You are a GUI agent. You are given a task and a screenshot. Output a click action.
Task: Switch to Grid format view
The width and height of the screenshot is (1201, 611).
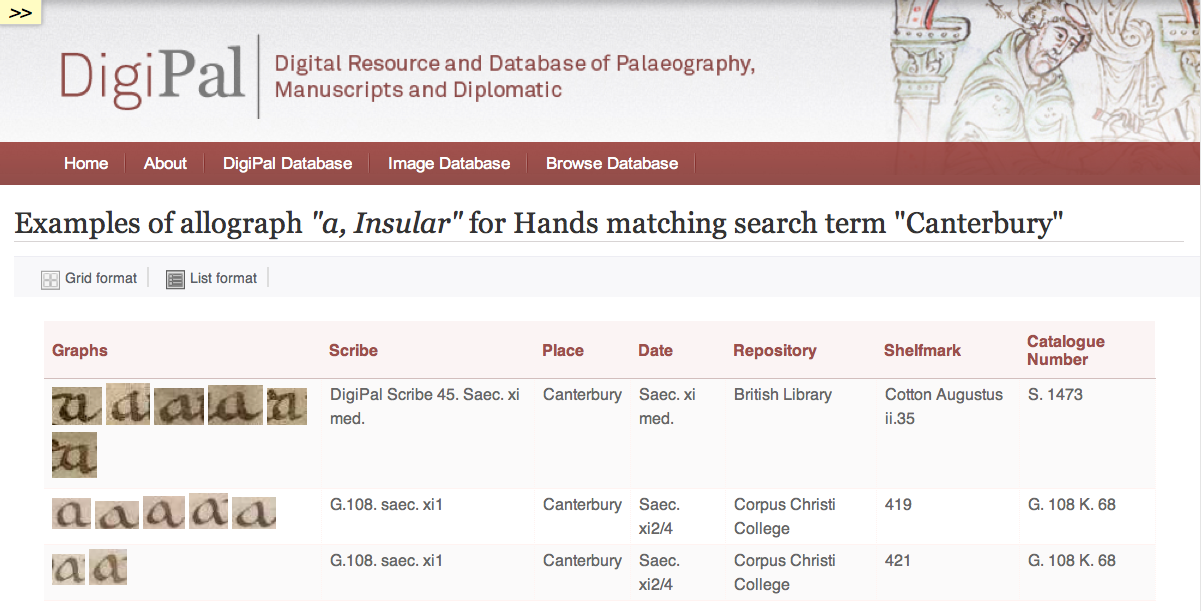[x=100, y=278]
